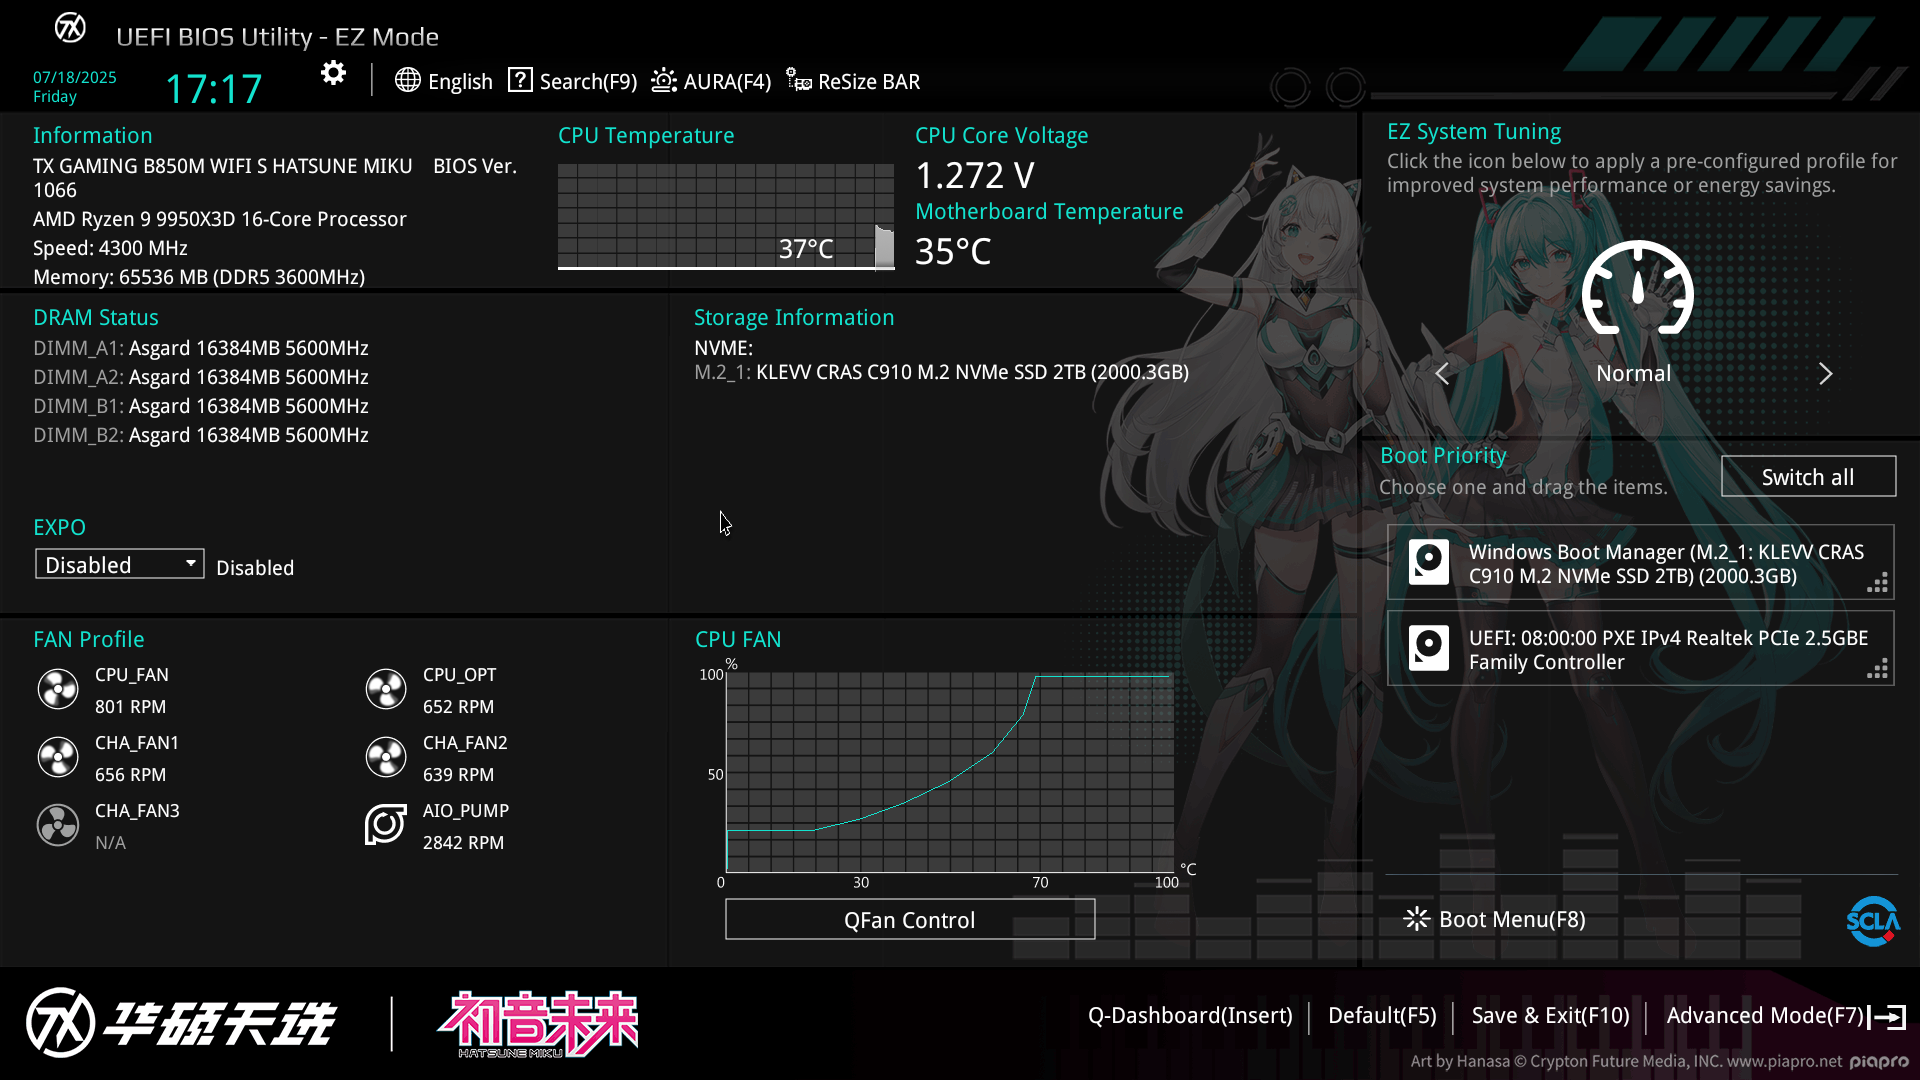The height and width of the screenshot is (1080, 1920).
Task: Click DIMM_B1 Asgard 16384MB row
Action: [201, 406]
